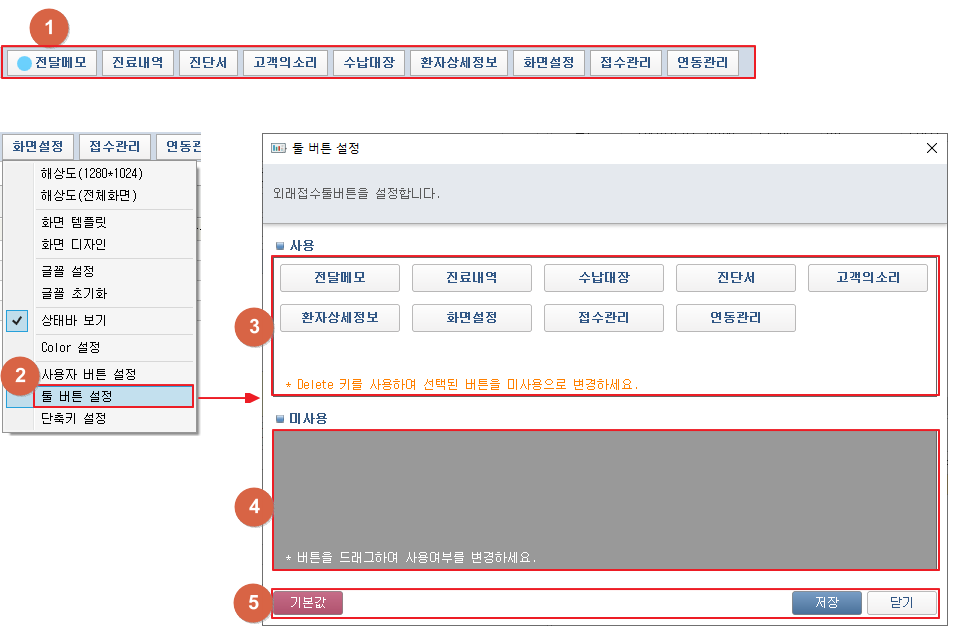
Task: Click the 툴 버튼 설정 title icon
Action: [279, 148]
